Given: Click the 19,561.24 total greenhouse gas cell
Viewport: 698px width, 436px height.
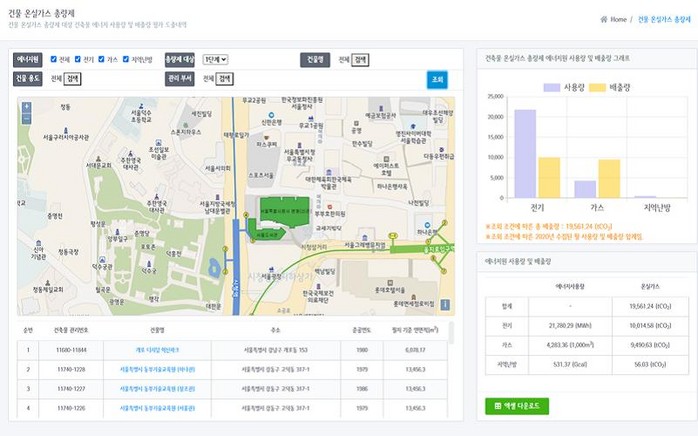Looking at the screenshot, I should click(x=650, y=306).
